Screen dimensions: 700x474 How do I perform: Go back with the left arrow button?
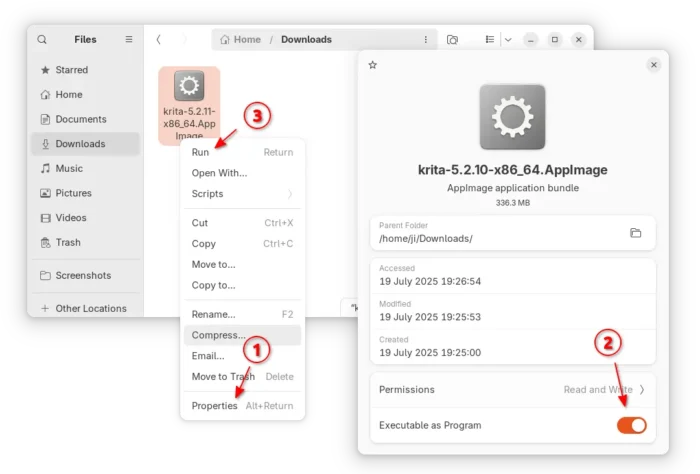pos(159,39)
